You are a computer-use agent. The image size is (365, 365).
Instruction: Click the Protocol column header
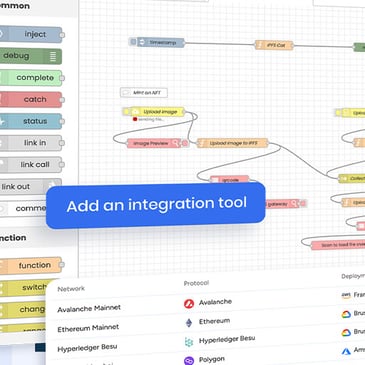196,283
